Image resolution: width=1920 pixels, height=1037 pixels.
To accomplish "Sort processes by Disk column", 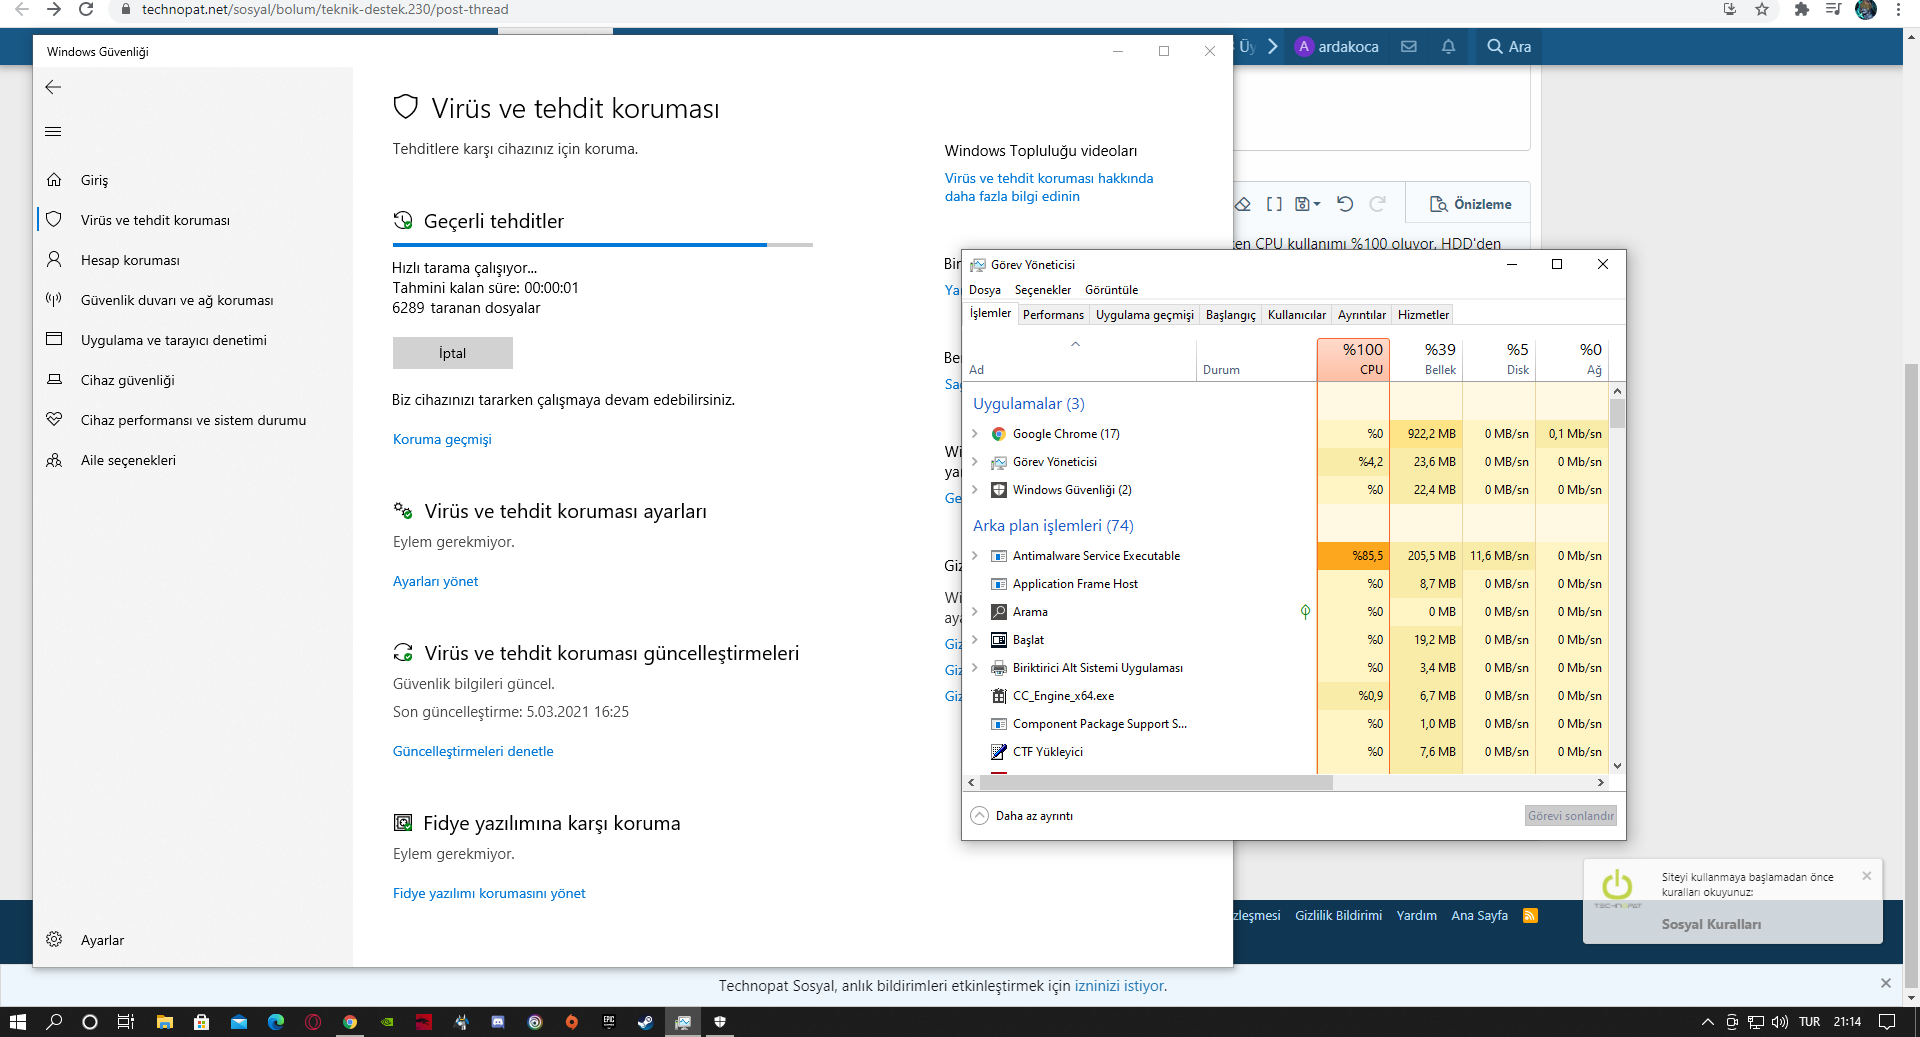I will (1499, 359).
